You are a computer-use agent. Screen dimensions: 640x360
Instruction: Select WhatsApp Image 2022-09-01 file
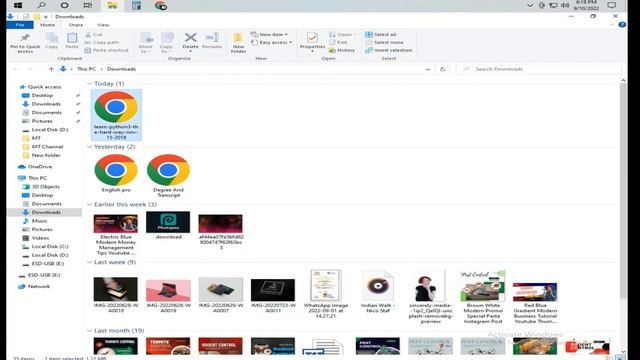point(325,294)
